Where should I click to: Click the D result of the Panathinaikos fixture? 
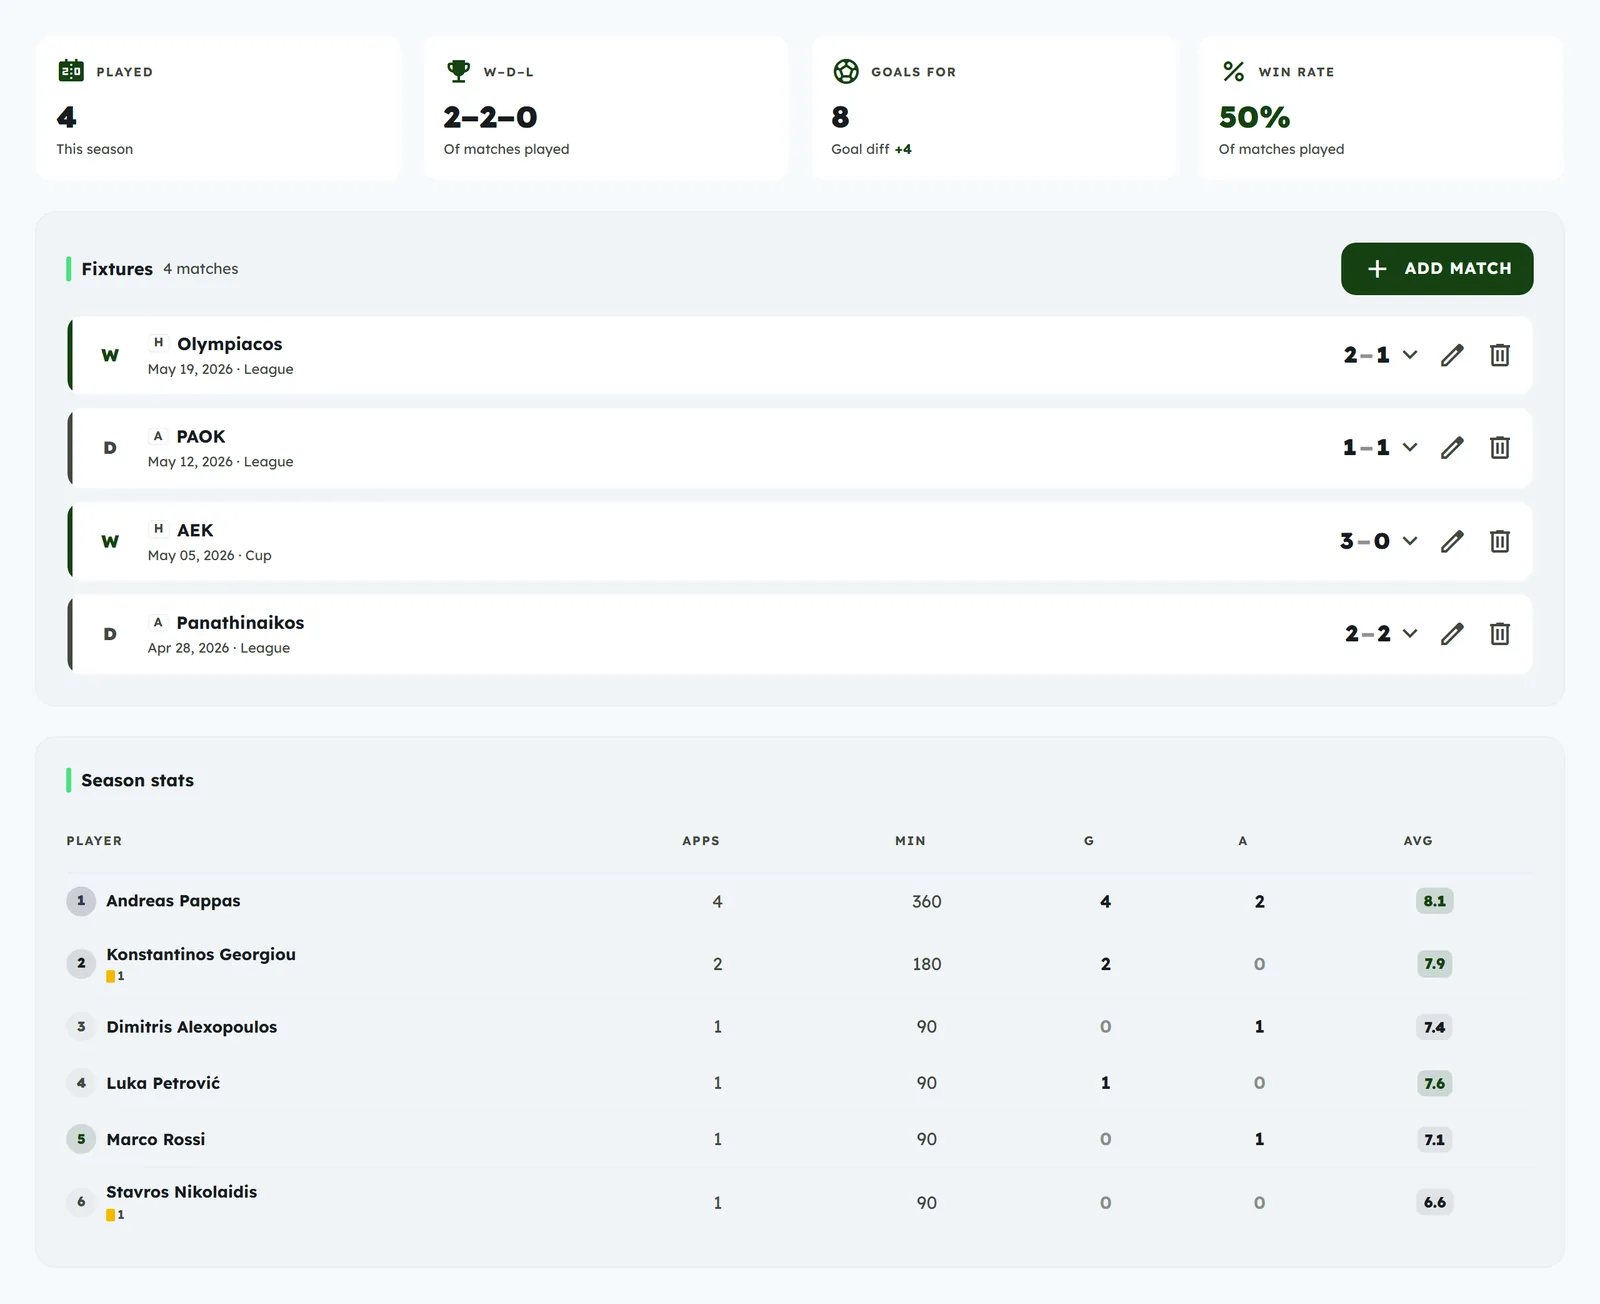(x=110, y=633)
